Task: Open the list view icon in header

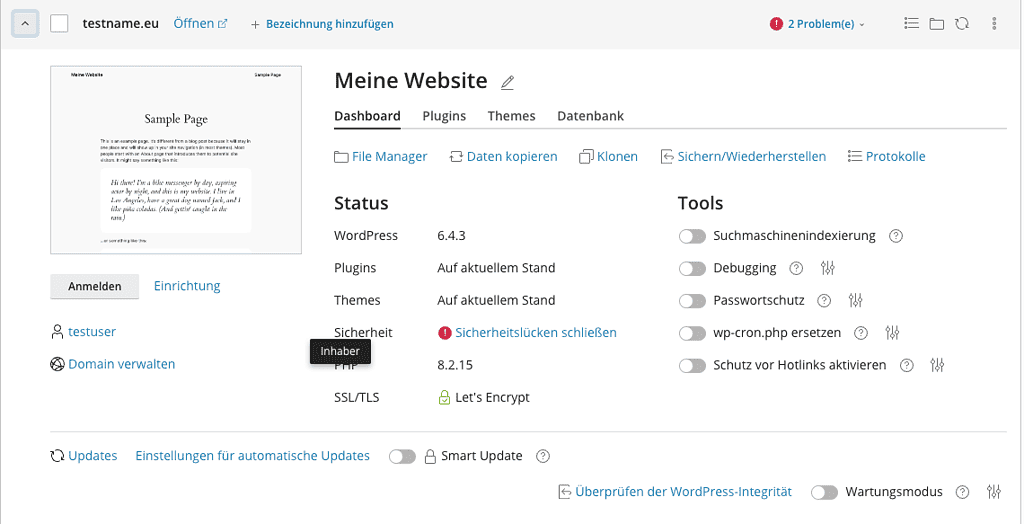Action: click(911, 23)
